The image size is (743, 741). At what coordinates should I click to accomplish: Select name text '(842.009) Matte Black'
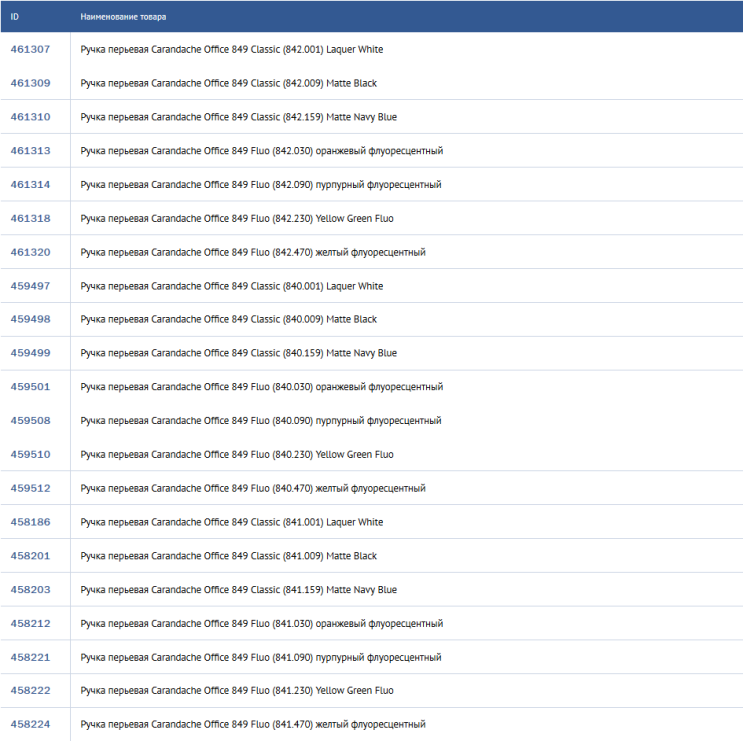tap(330, 83)
